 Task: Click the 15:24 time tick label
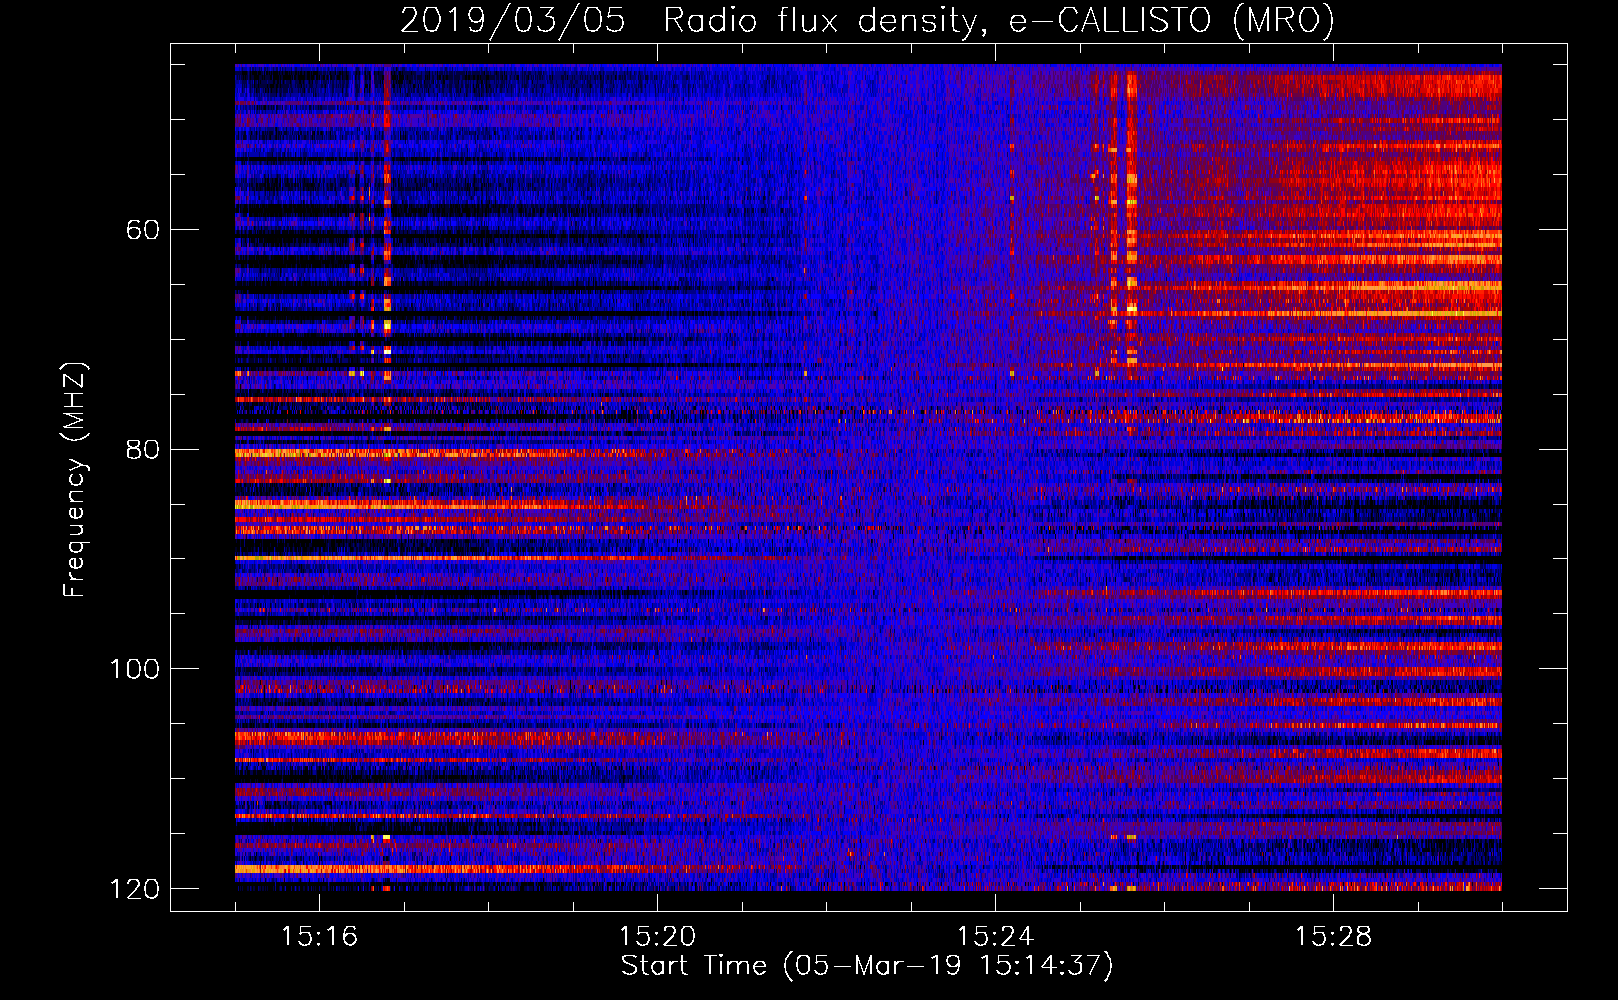click(x=995, y=937)
